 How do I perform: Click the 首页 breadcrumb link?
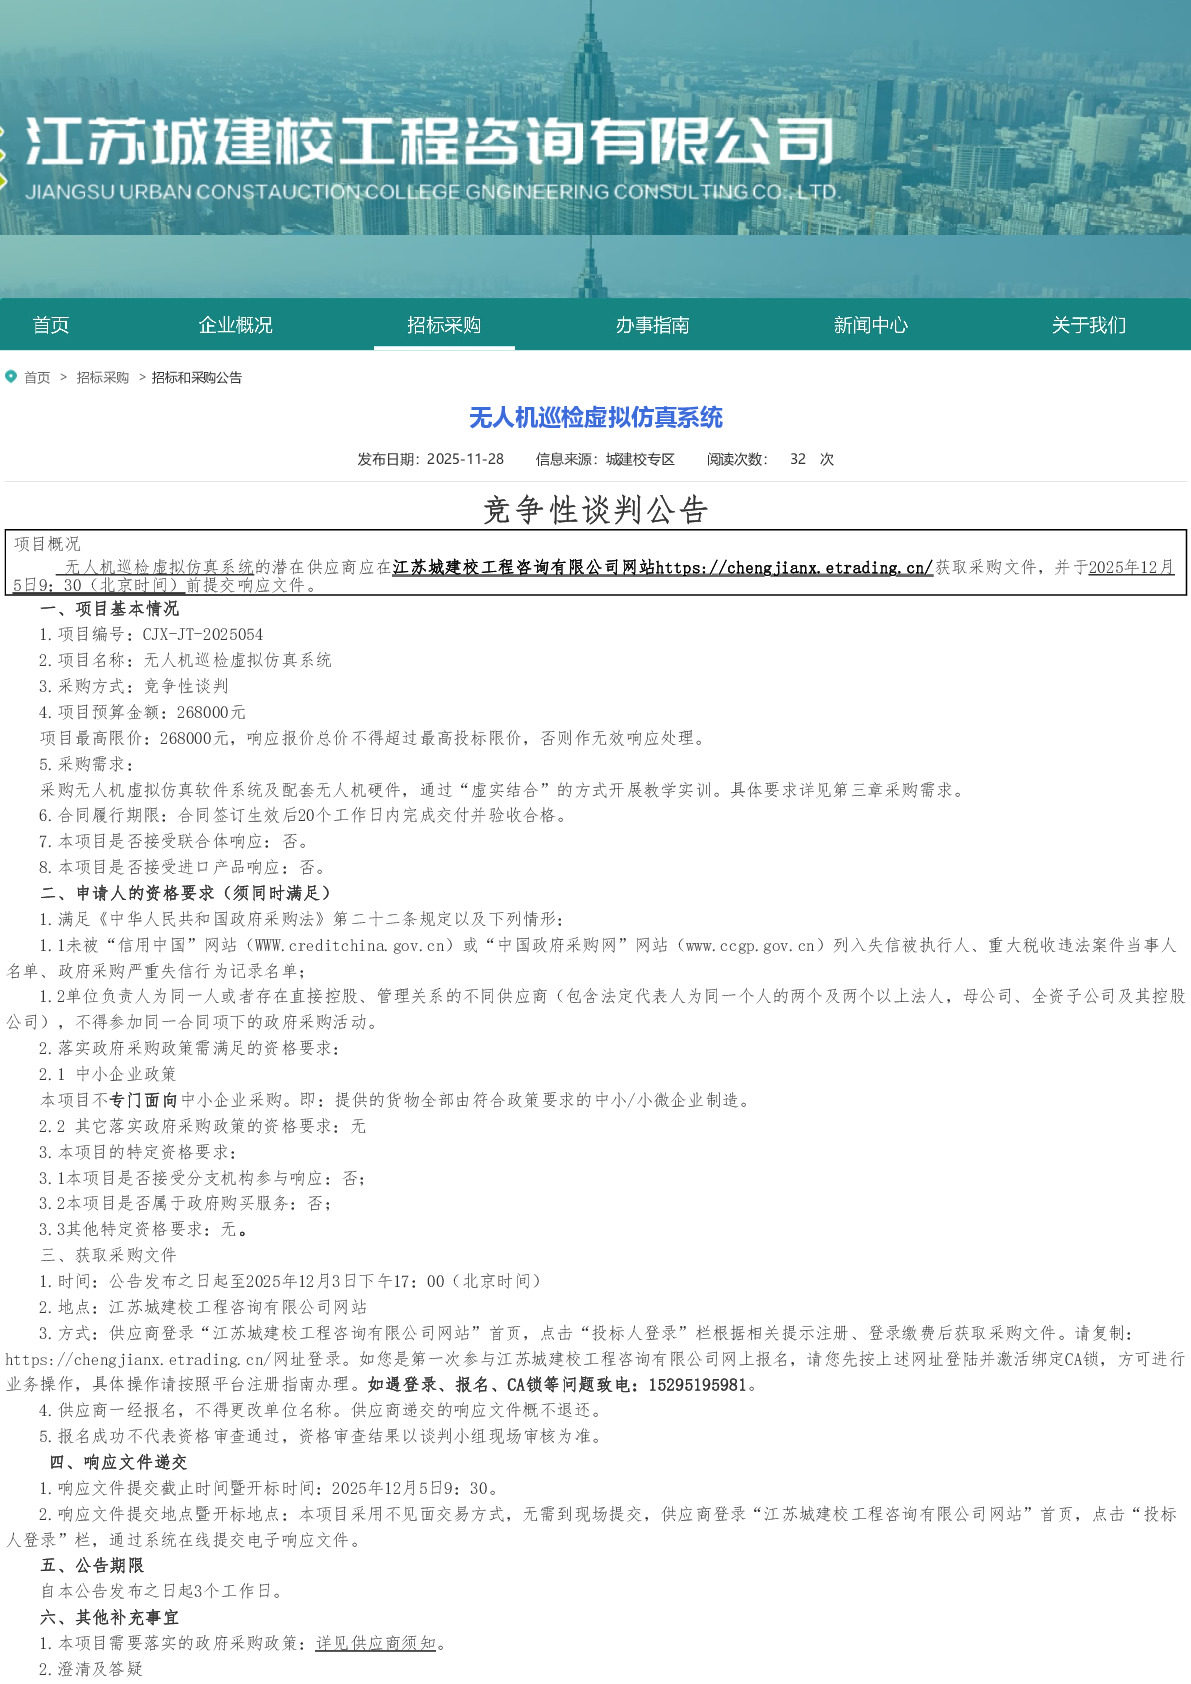tap(37, 378)
